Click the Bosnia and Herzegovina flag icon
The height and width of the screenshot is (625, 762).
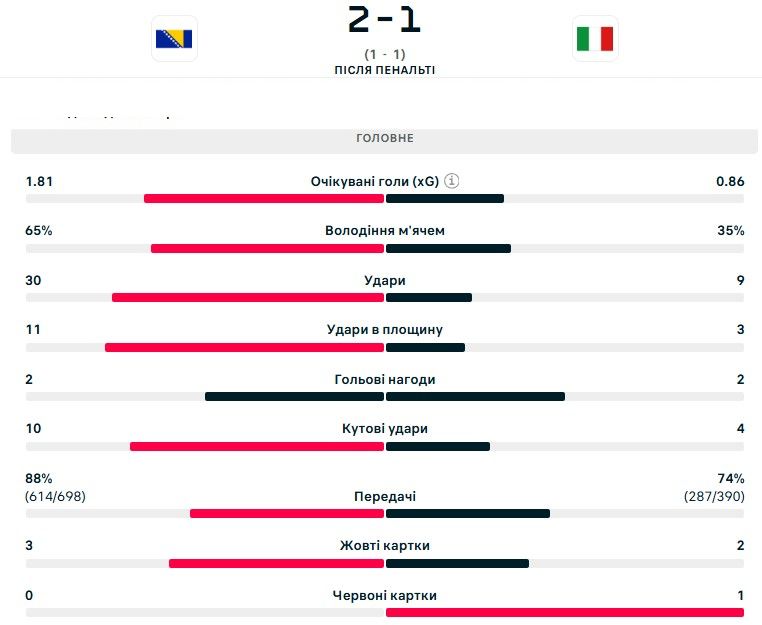tap(174, 39)
